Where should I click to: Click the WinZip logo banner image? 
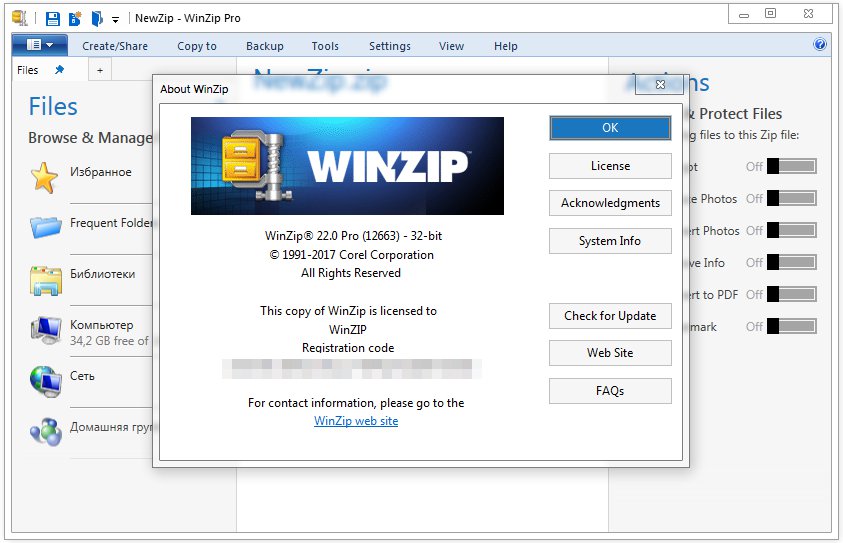coord(347,166)
